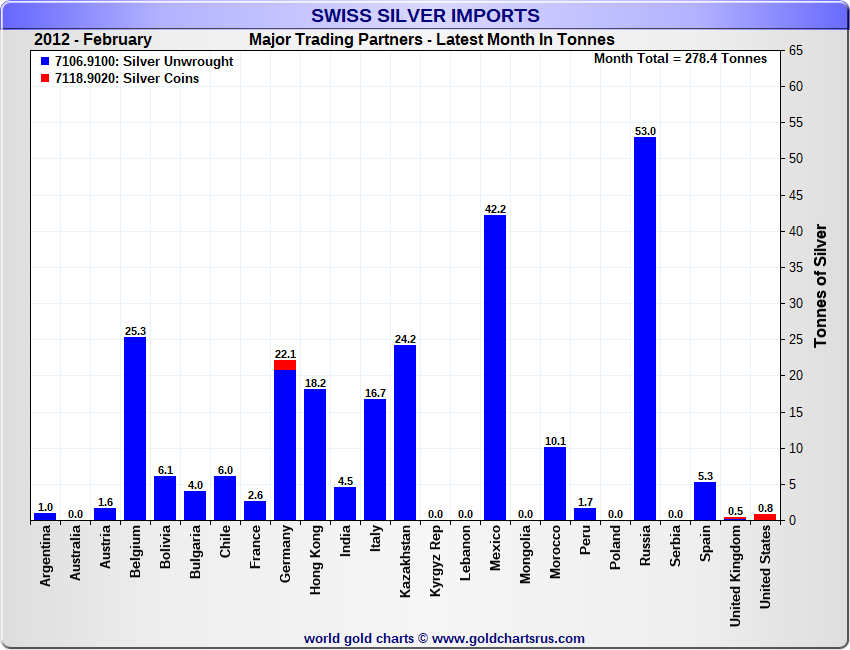Viewport: 850px width, 650px height.
Task: Click the Italy bar labeled 16.7
Action: (x=375, y=460)
